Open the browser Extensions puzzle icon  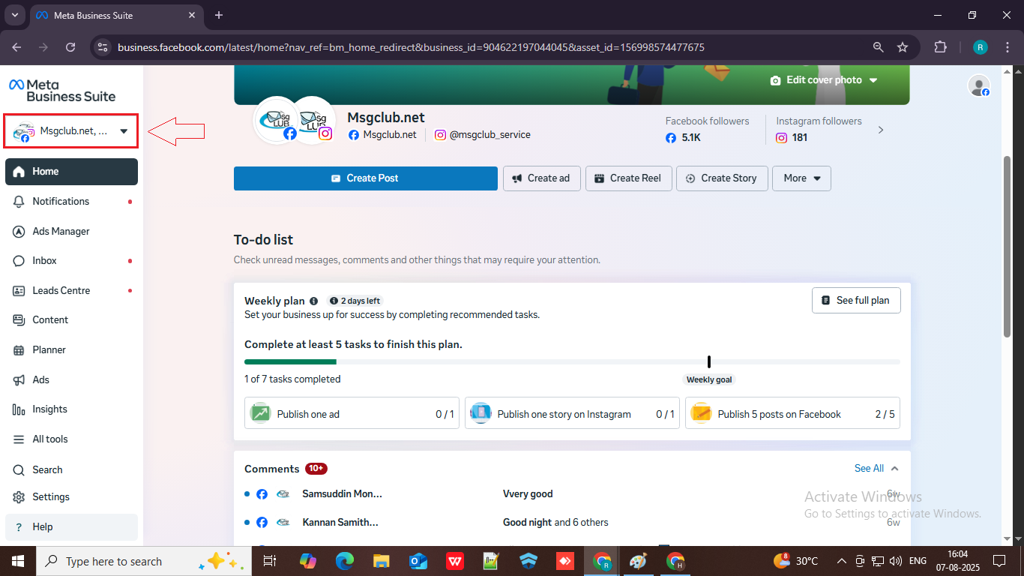point(940,47)
